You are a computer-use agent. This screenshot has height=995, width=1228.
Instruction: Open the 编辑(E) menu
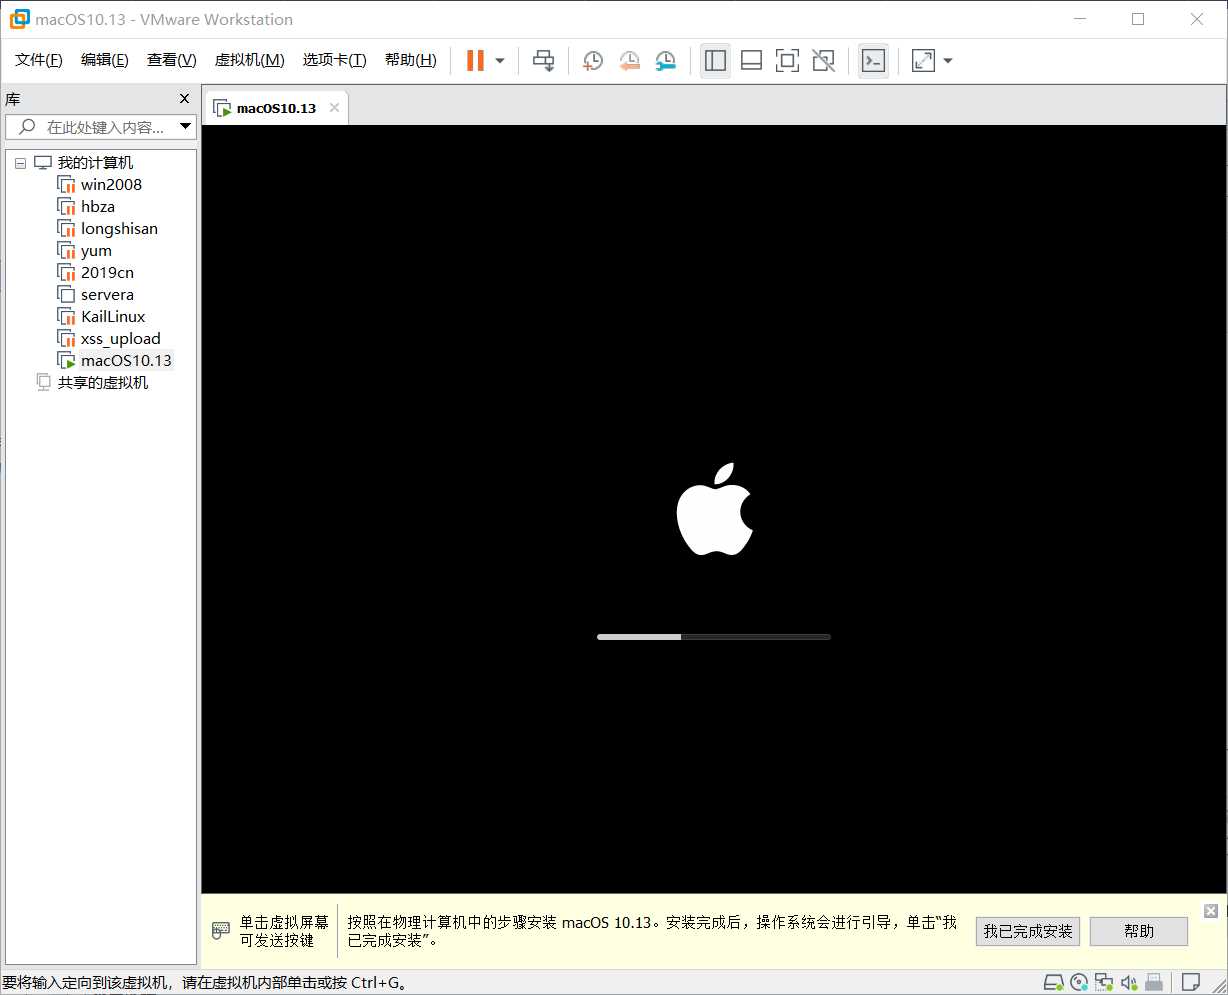105,60
